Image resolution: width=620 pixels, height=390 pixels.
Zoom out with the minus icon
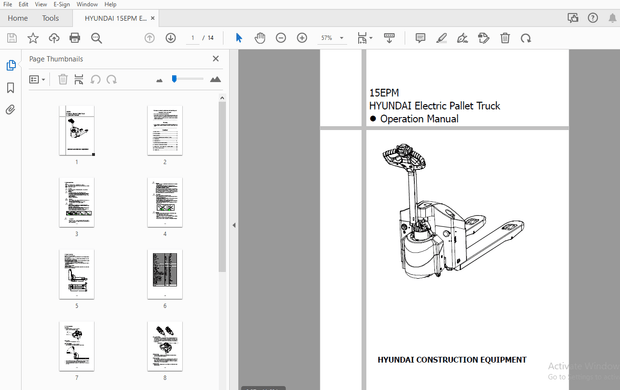(281, 38)
